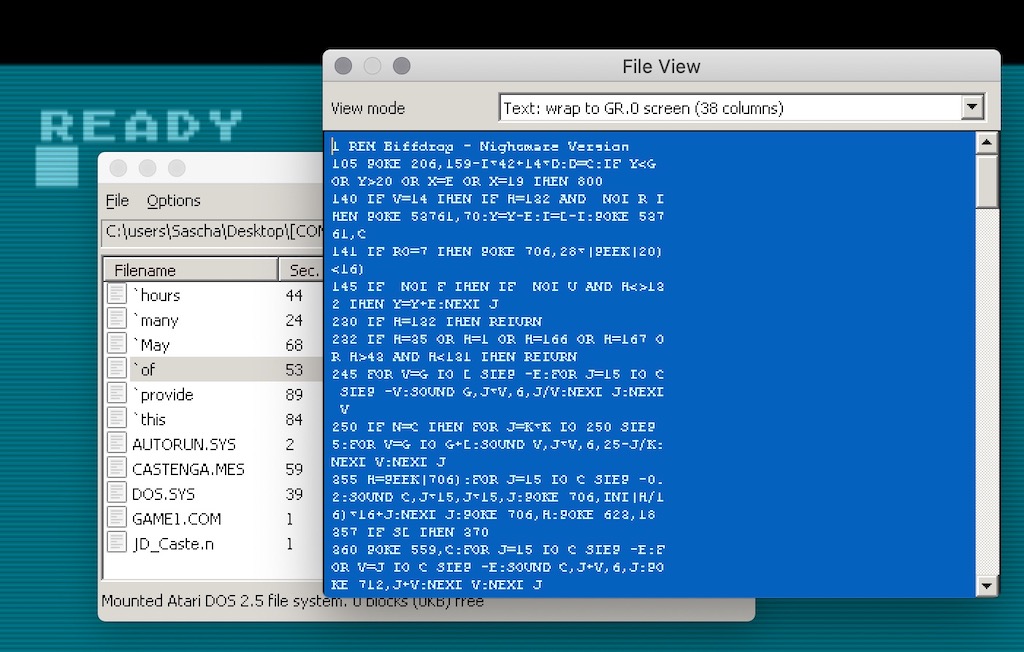The height and width of the screenshot is (652, 1024).
Task: Click the file icon next to `May
Action: click(x=117, y=344)
